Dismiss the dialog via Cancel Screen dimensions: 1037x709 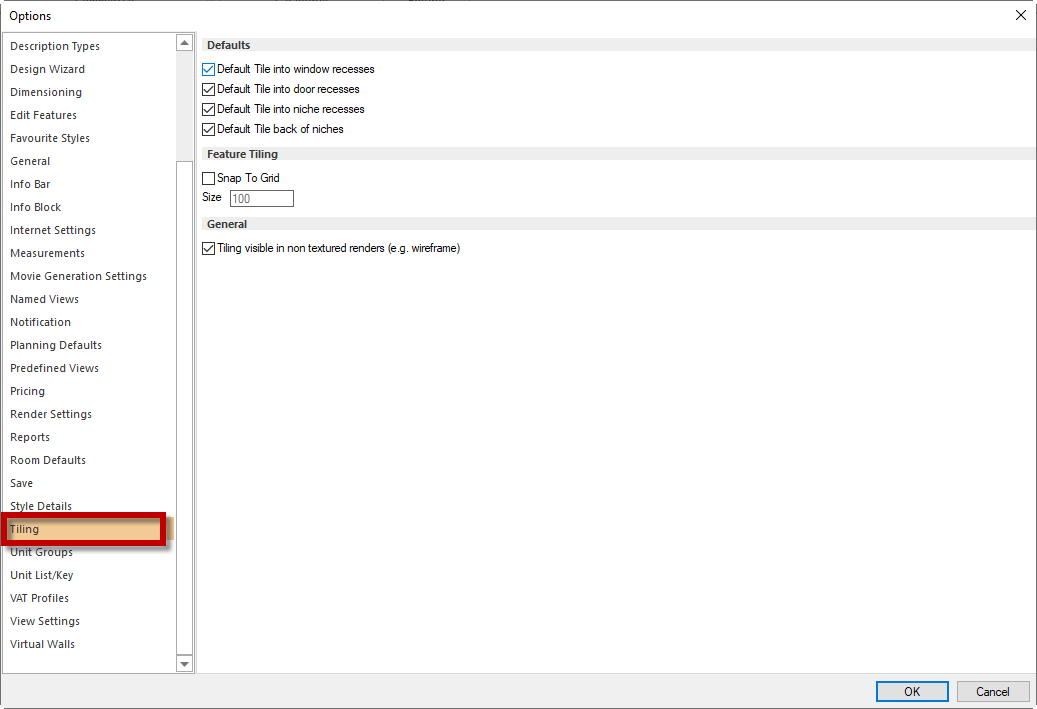point(992,690)
